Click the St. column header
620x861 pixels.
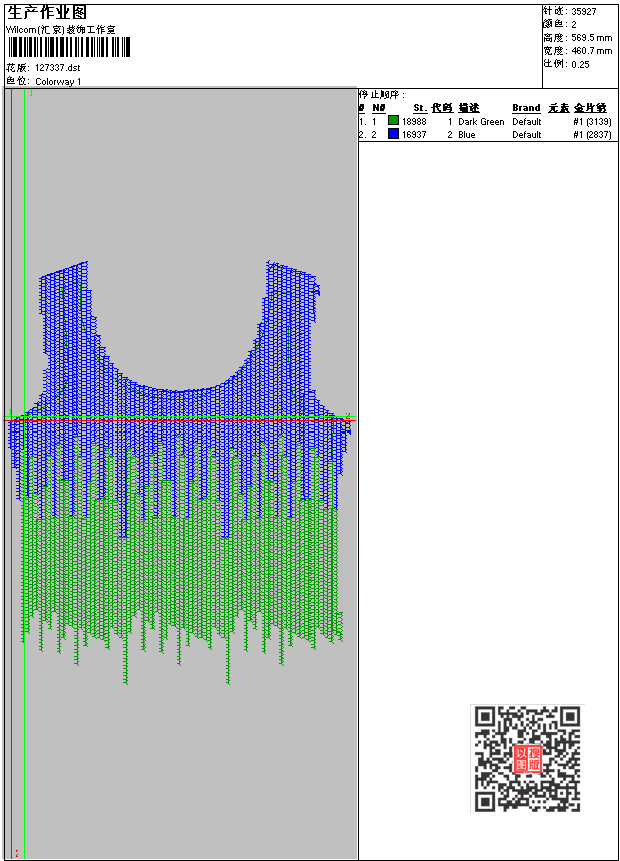point(420,108)
